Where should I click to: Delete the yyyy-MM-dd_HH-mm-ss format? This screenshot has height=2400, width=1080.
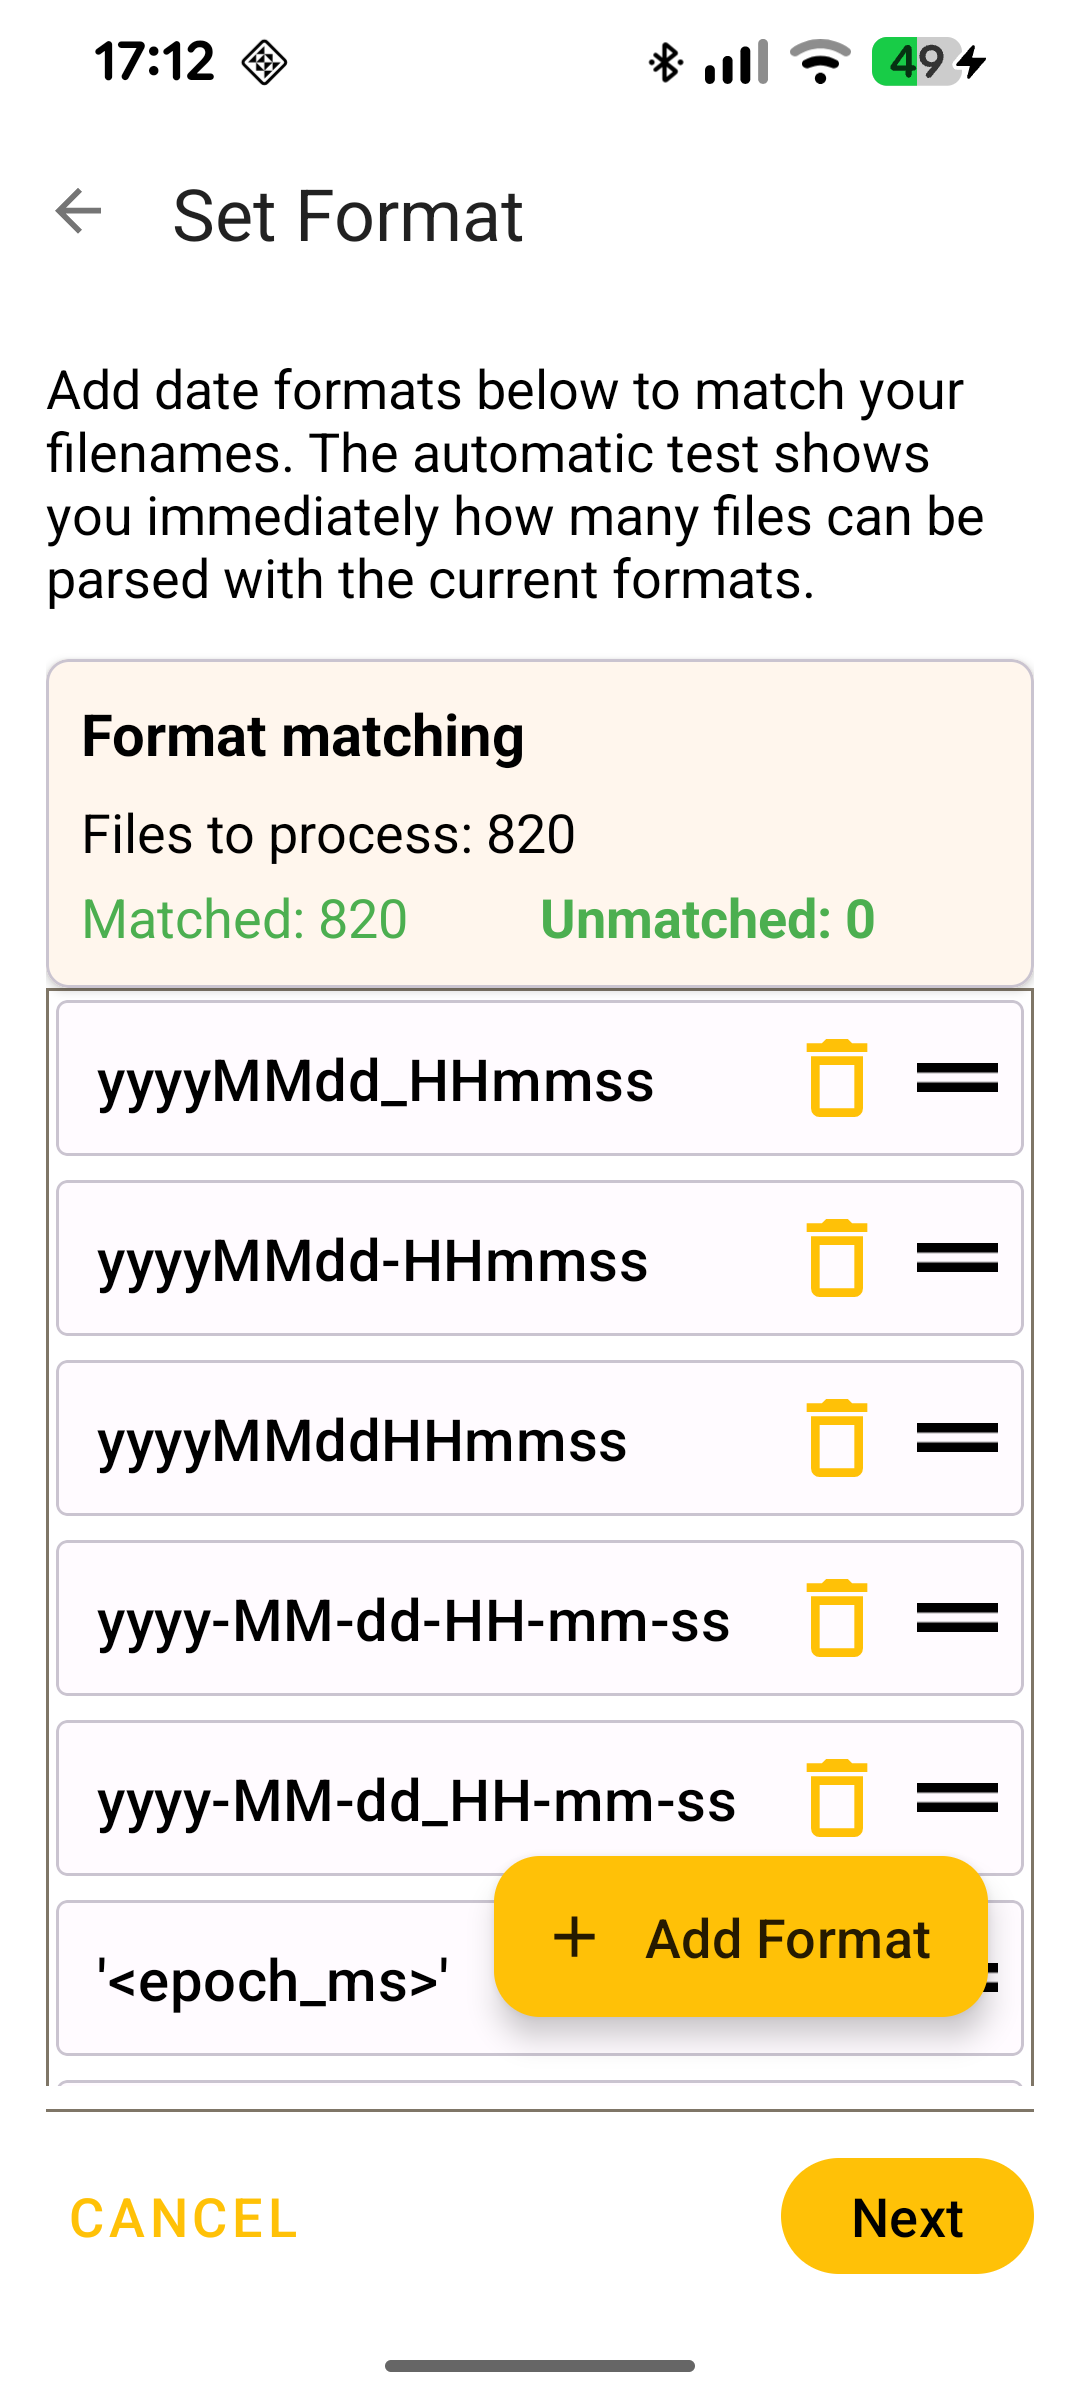coord(836,1798)
